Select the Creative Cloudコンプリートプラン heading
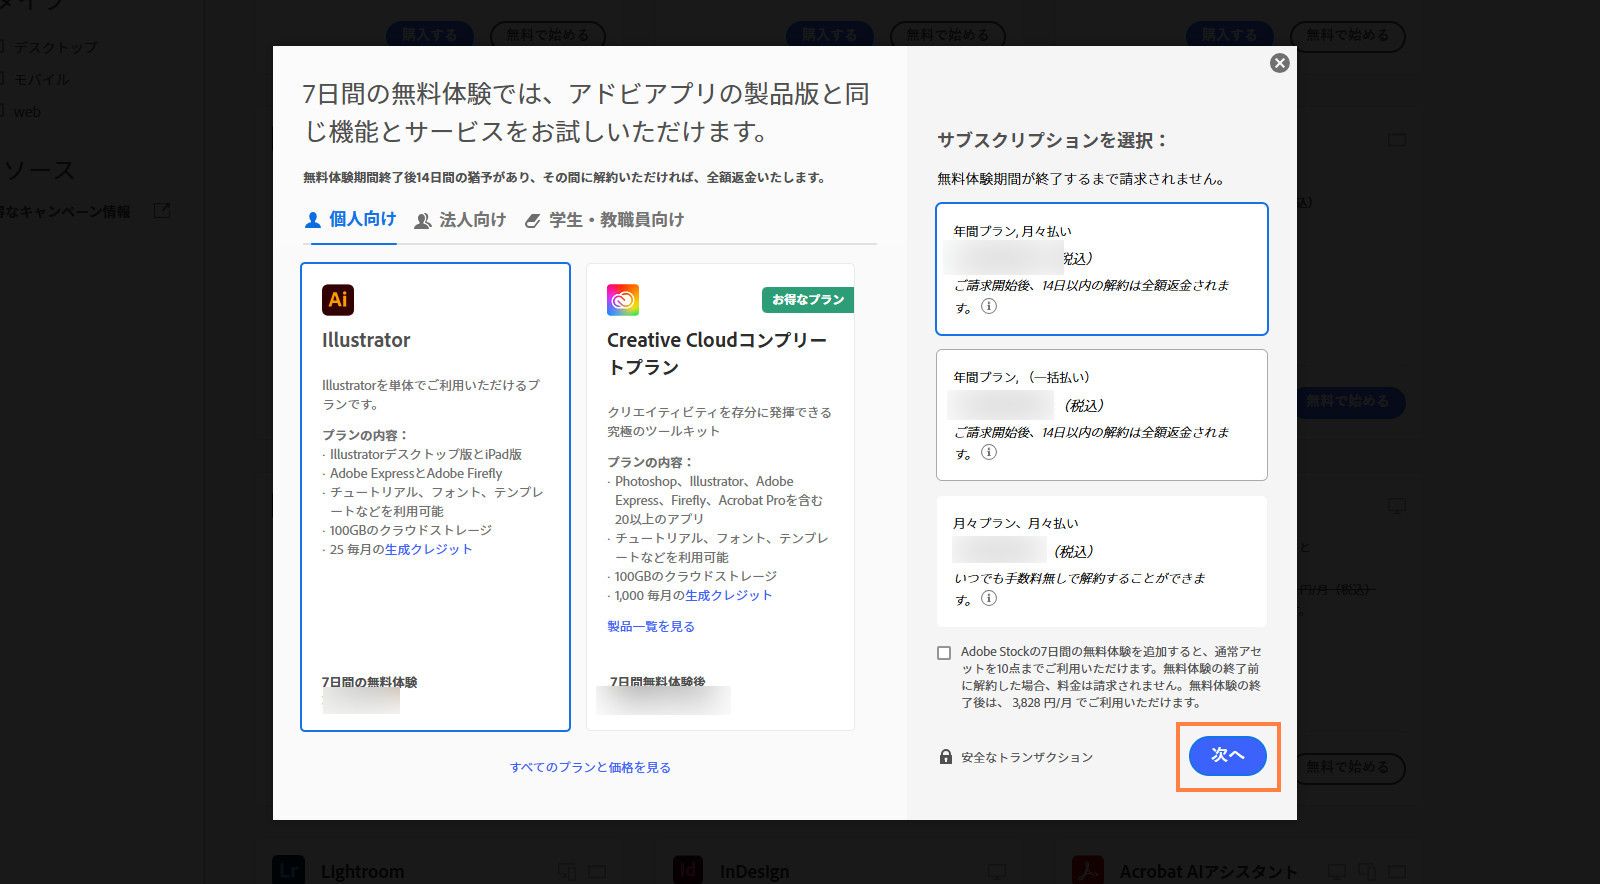 pyautogui.click(x=717, y=354)
